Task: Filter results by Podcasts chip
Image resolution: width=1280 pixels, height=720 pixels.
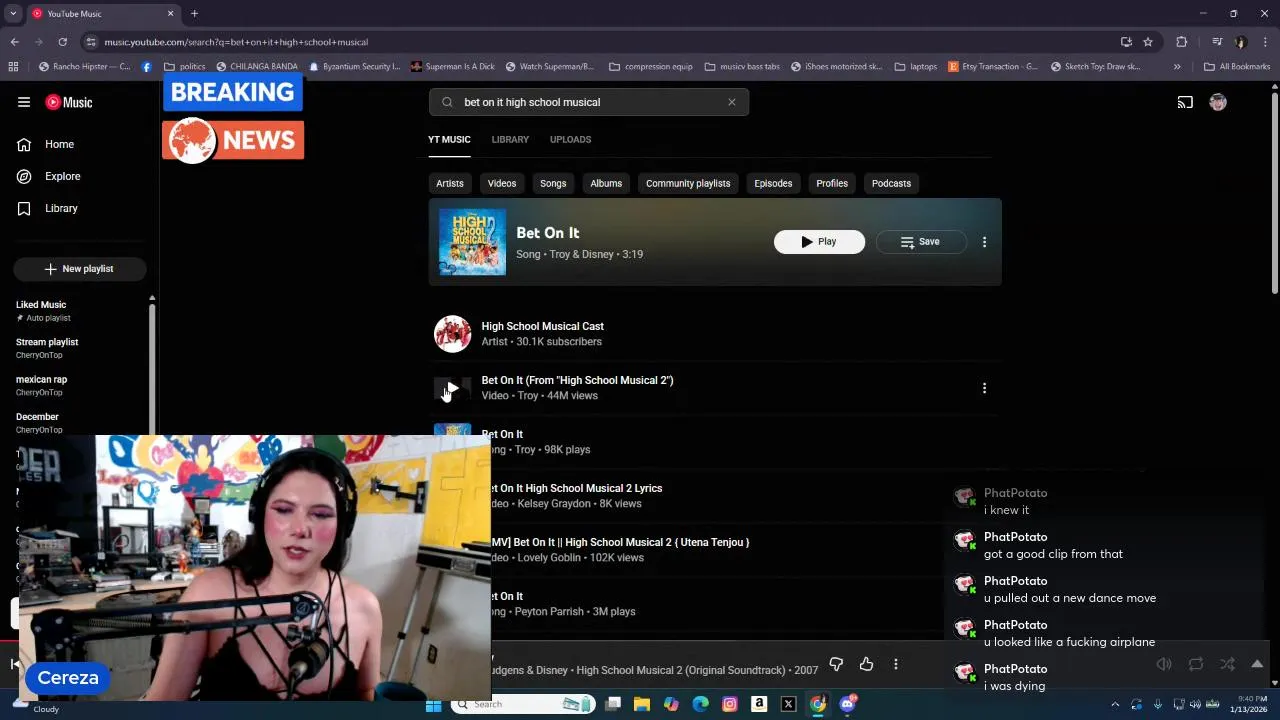Action: click(891, 183)
